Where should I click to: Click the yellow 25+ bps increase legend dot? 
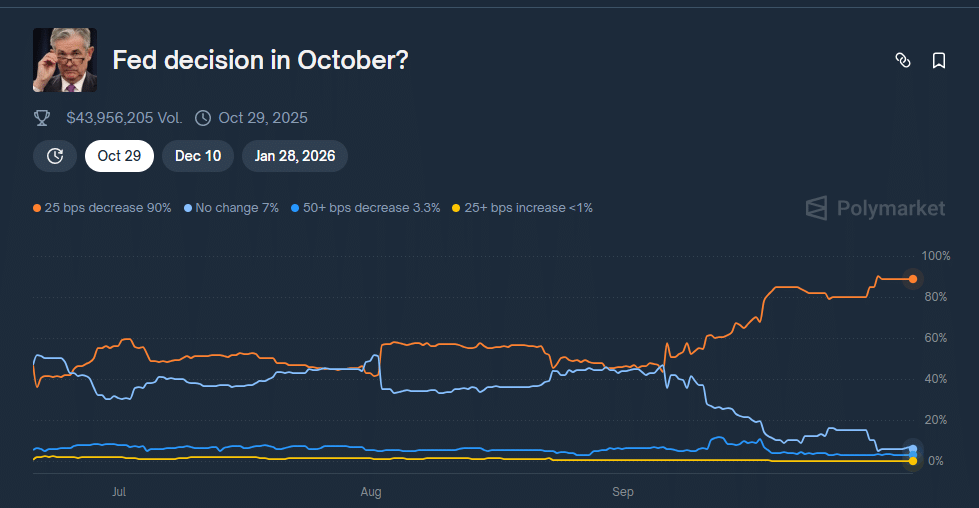[x=457, y=208]
